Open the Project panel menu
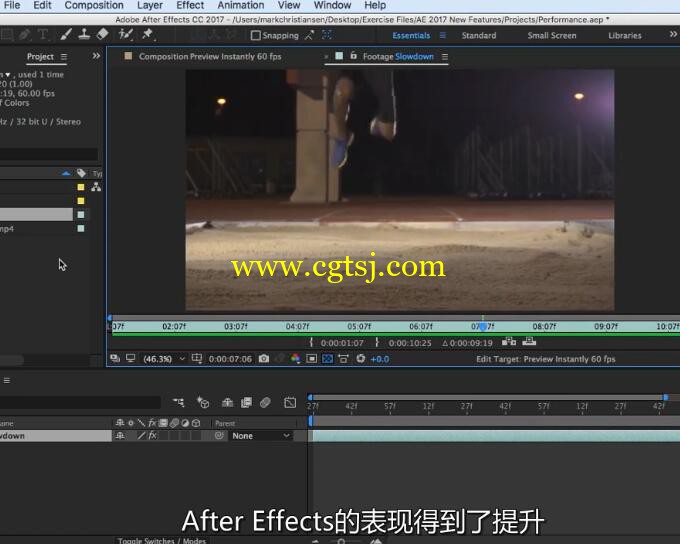680x544 pixels. [x=64, y=57]
